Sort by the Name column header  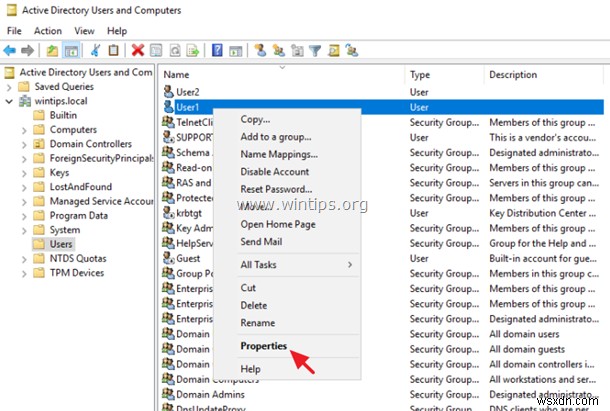pyautogui.click(x=282, y=74)
